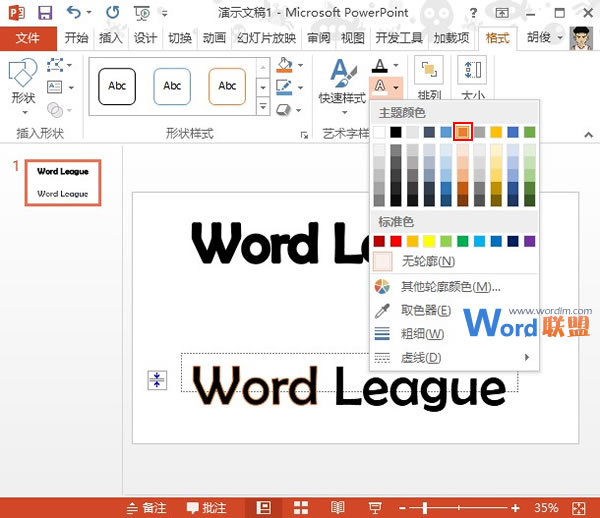Start slideshow from status bar
This screenshot has height=518, width=600.
375,508
